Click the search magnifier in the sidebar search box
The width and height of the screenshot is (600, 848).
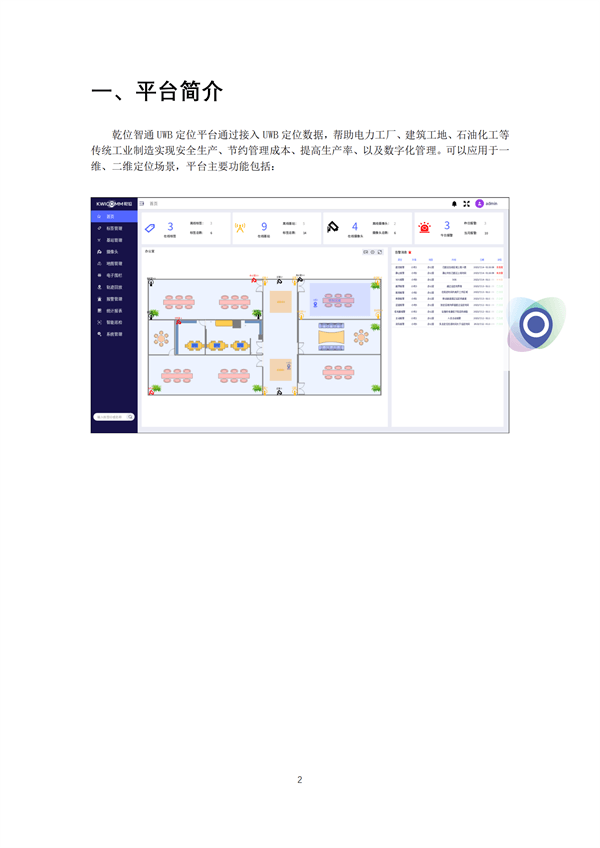130,417
